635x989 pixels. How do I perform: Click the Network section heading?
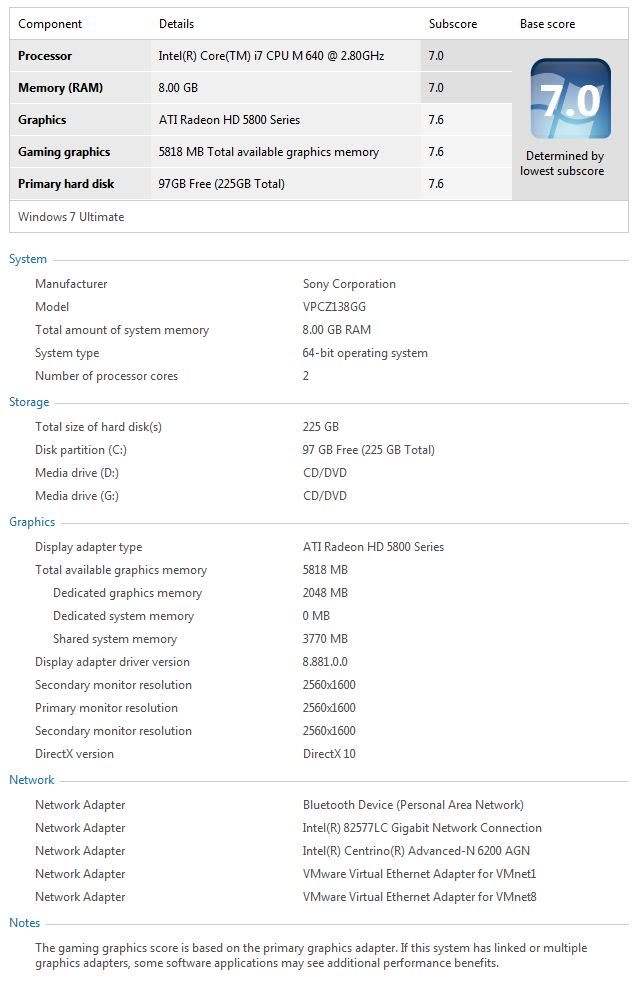pos(32,780)
